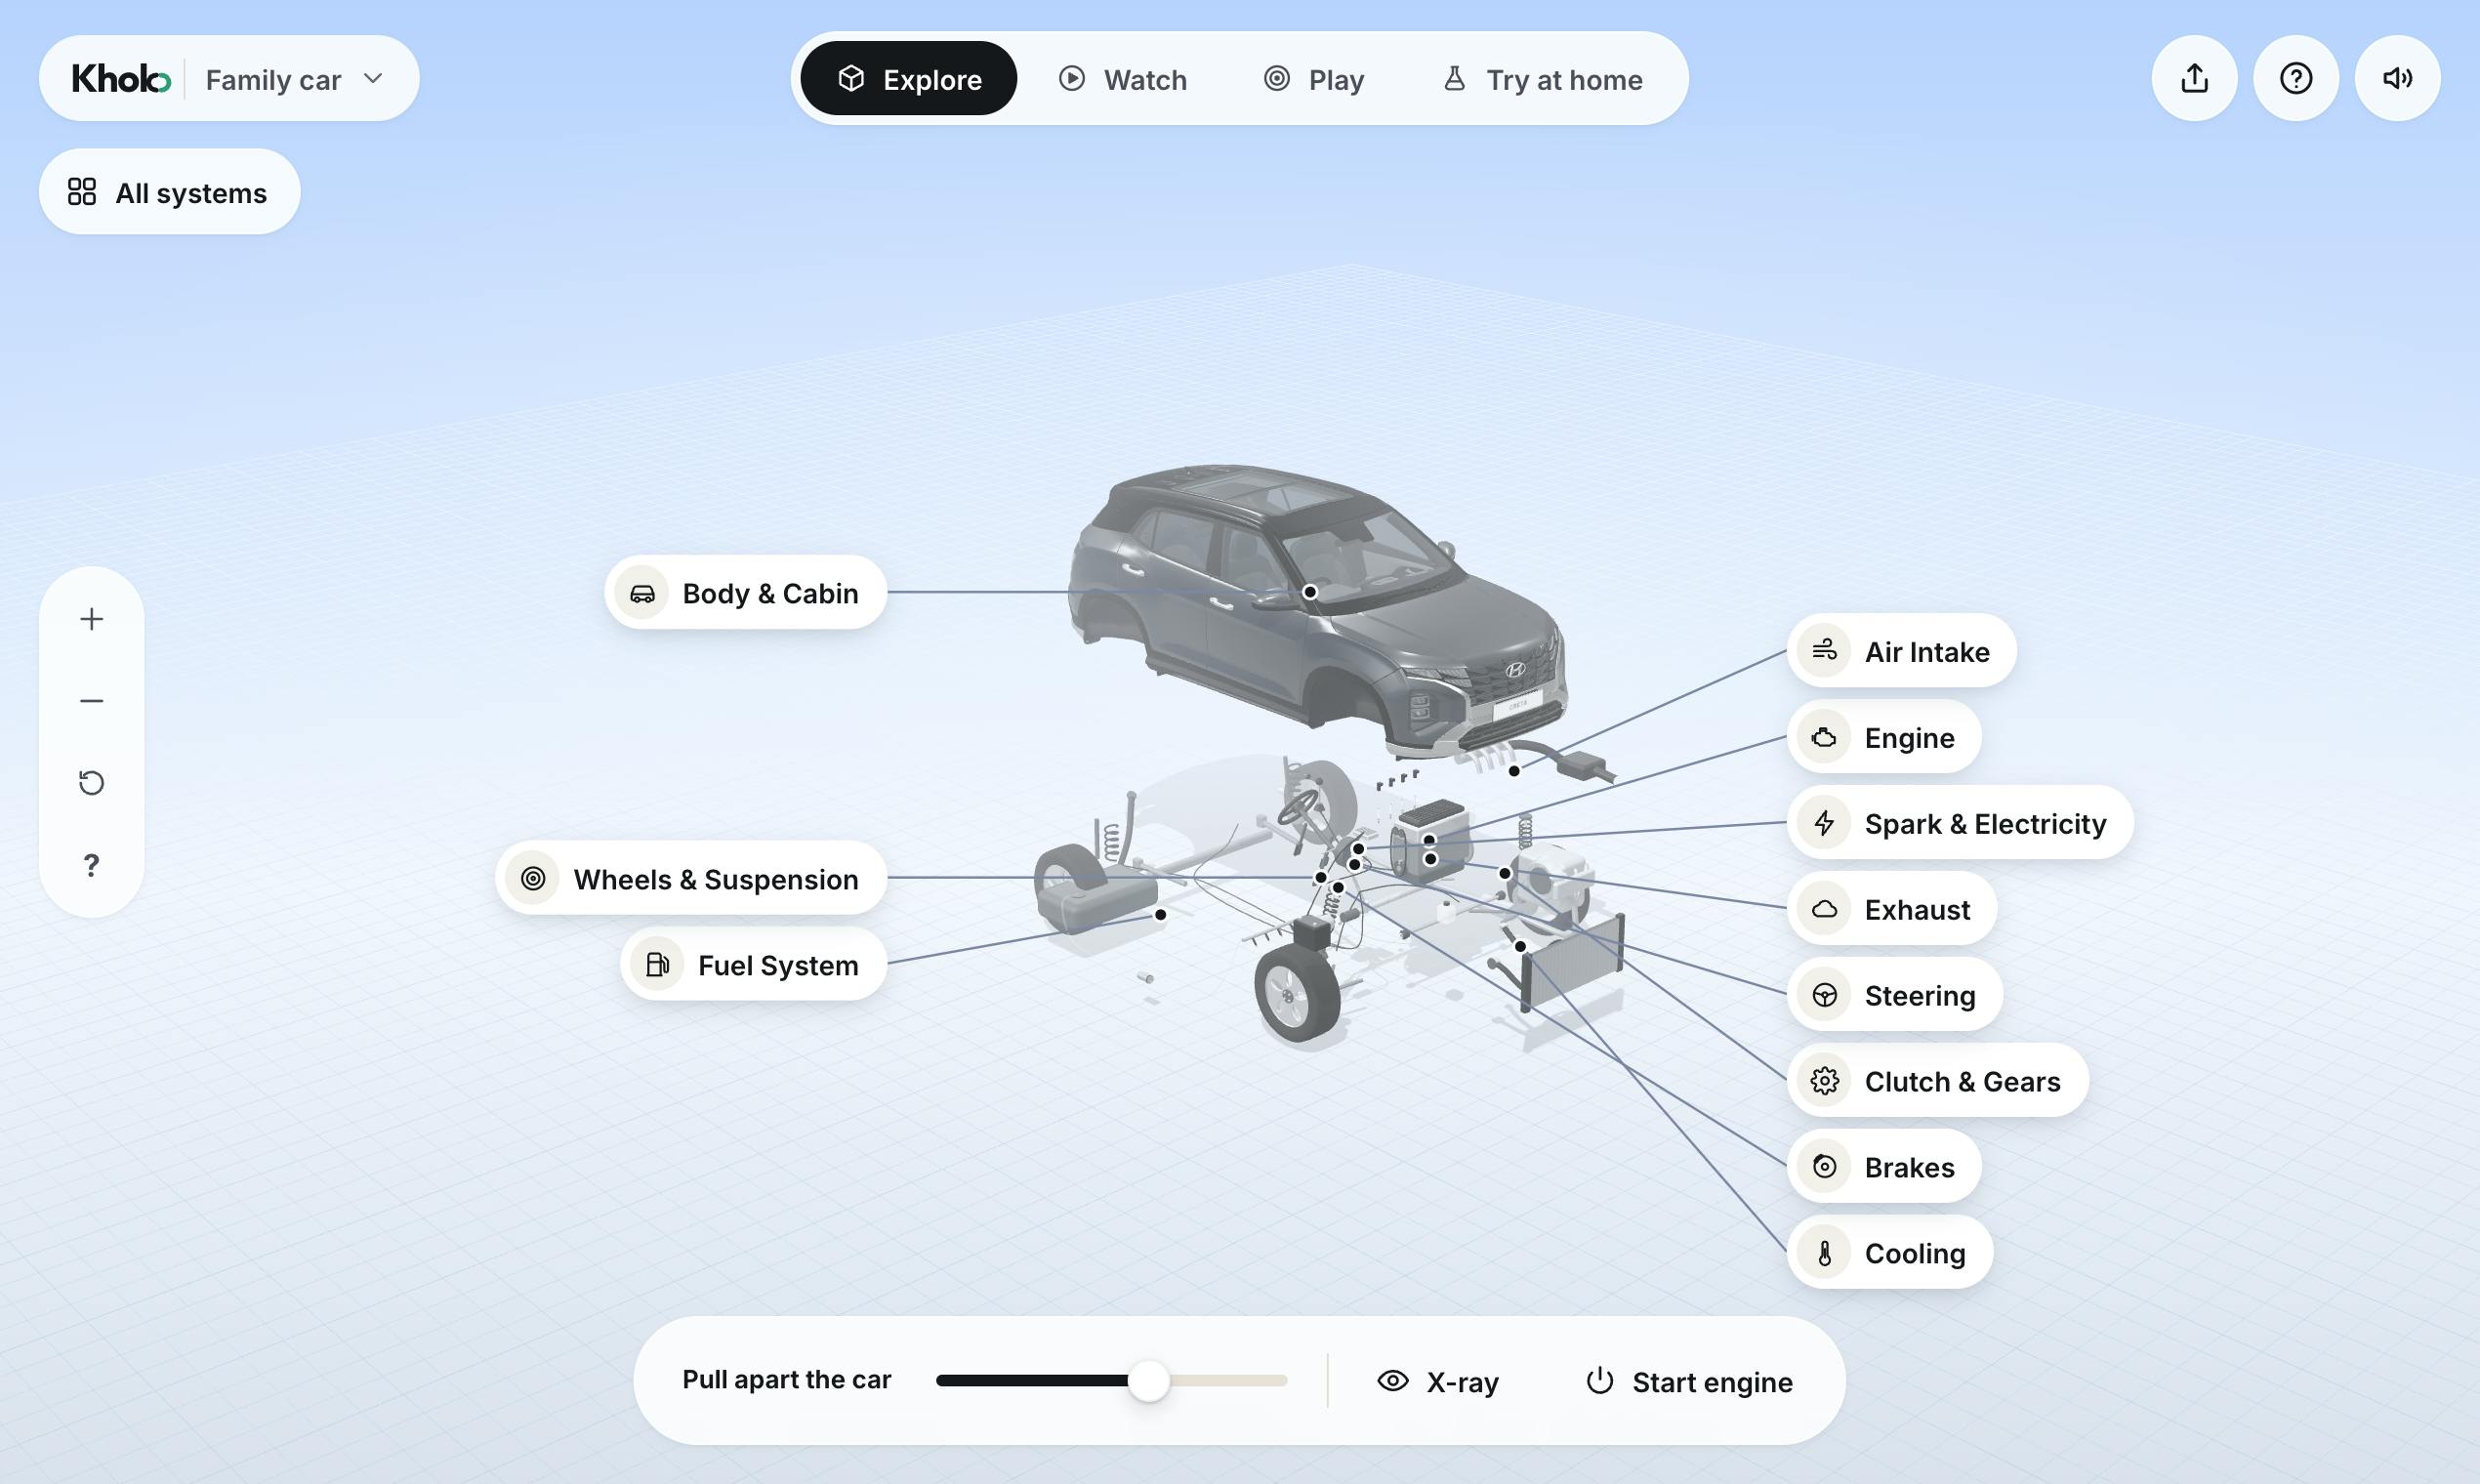Click the Engine label icon
The image size is (2480, 1484).
tap(1824, 737)
